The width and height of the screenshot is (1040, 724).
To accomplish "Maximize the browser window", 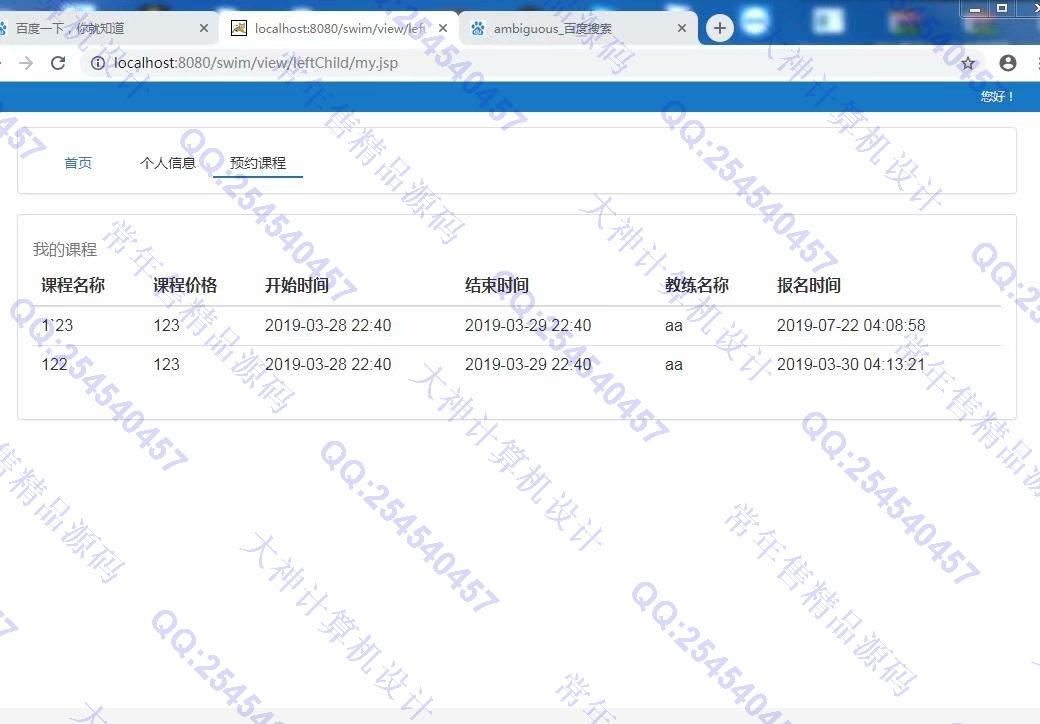I will (x=1002, y=8).
